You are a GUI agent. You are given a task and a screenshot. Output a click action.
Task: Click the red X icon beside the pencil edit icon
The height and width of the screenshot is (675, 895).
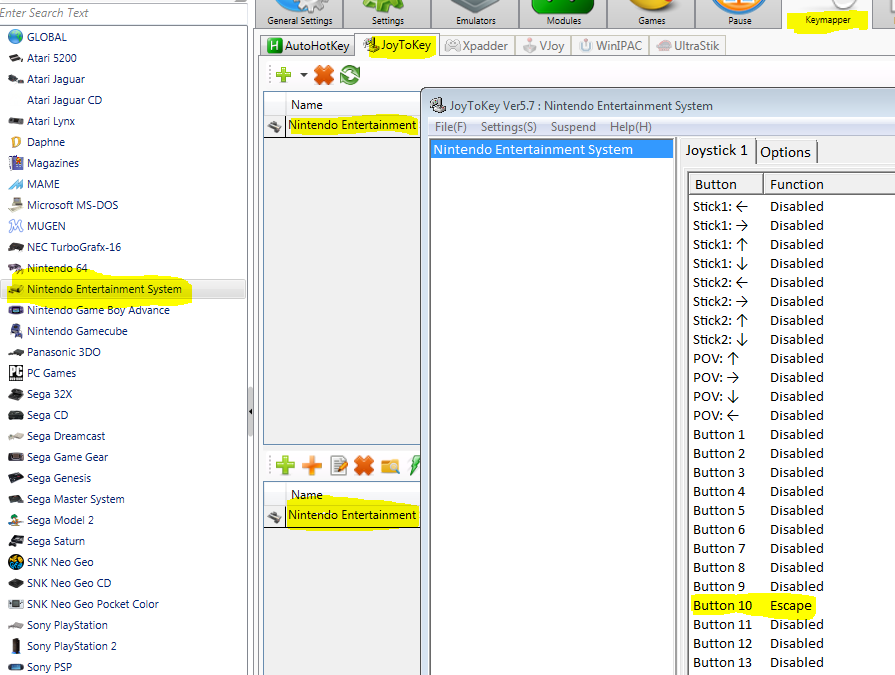coord(364,465)
